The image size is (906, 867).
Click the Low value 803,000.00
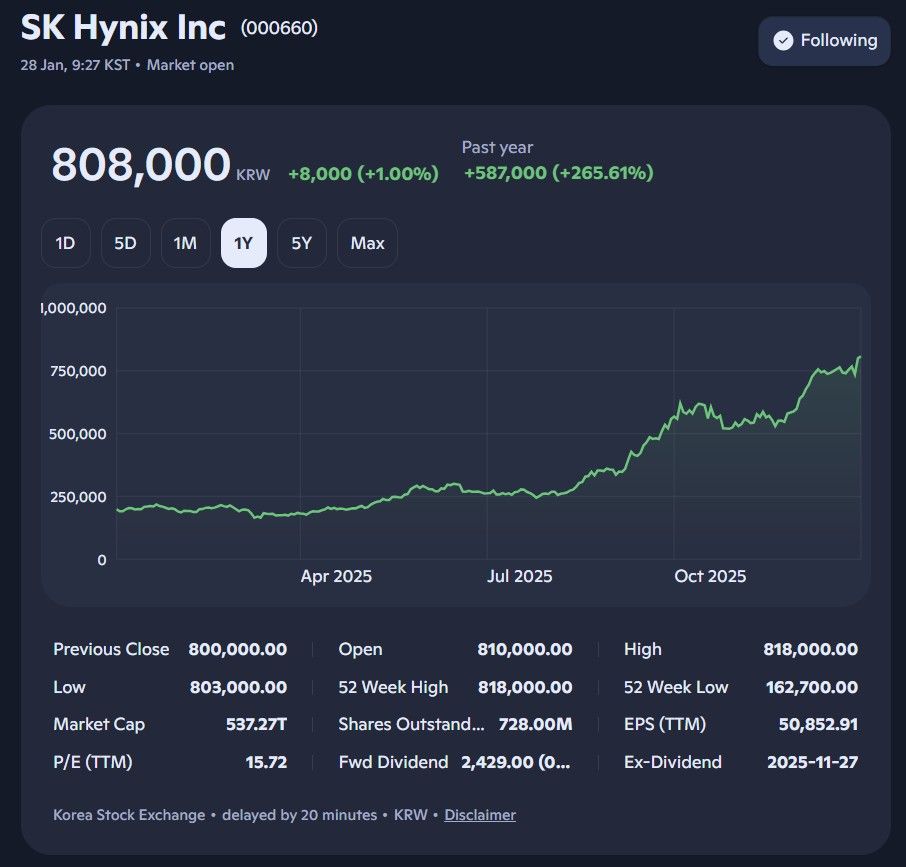point(238,687)
